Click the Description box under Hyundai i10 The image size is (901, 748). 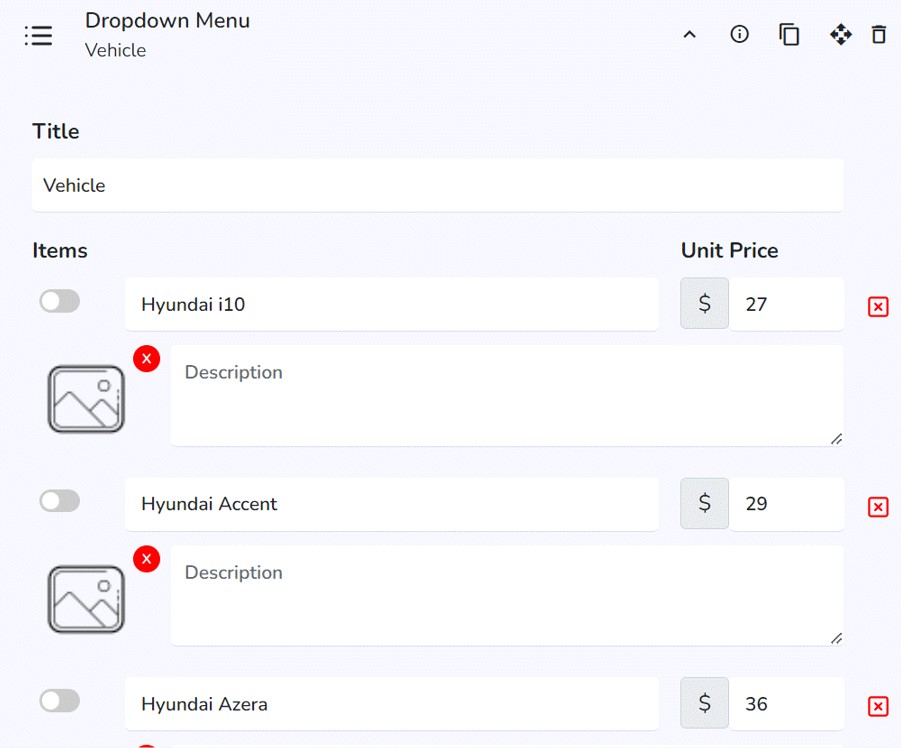pos(507,396)
